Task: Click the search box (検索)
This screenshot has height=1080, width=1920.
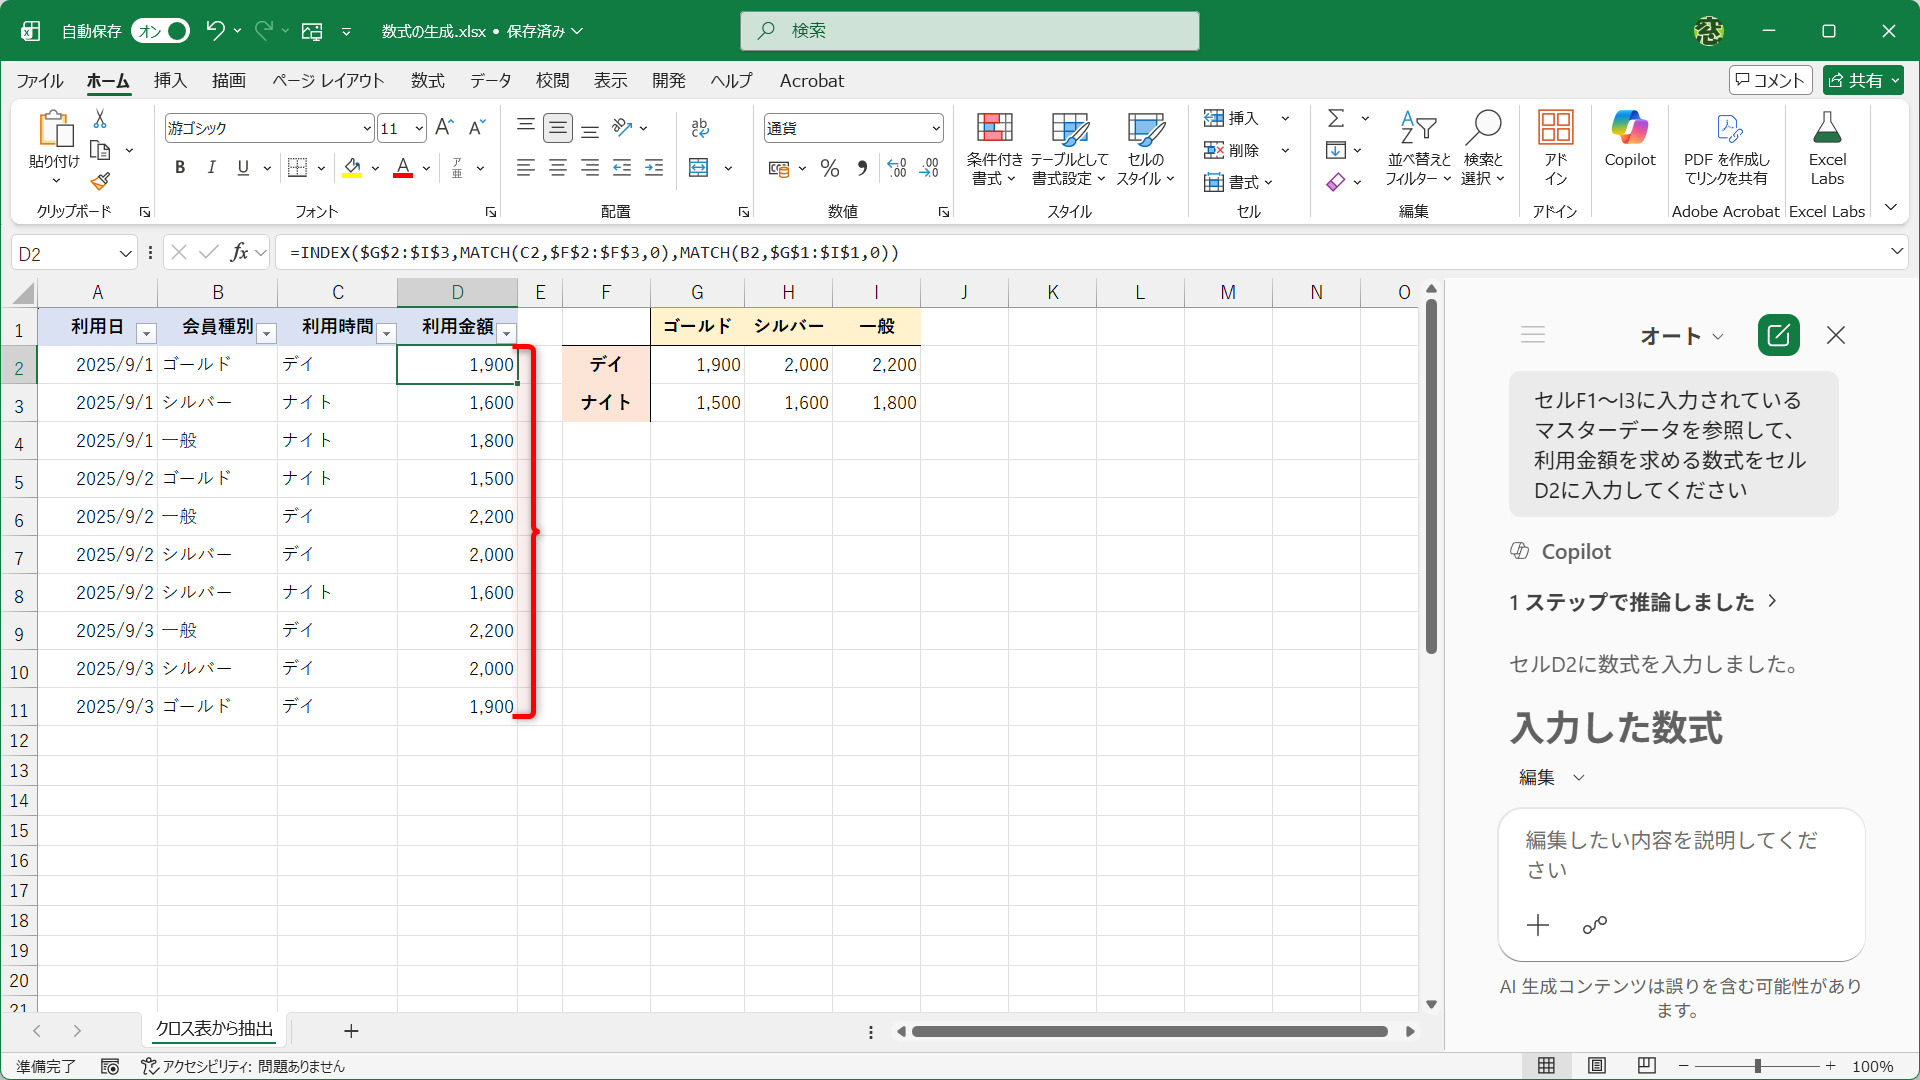Action: 969,31
